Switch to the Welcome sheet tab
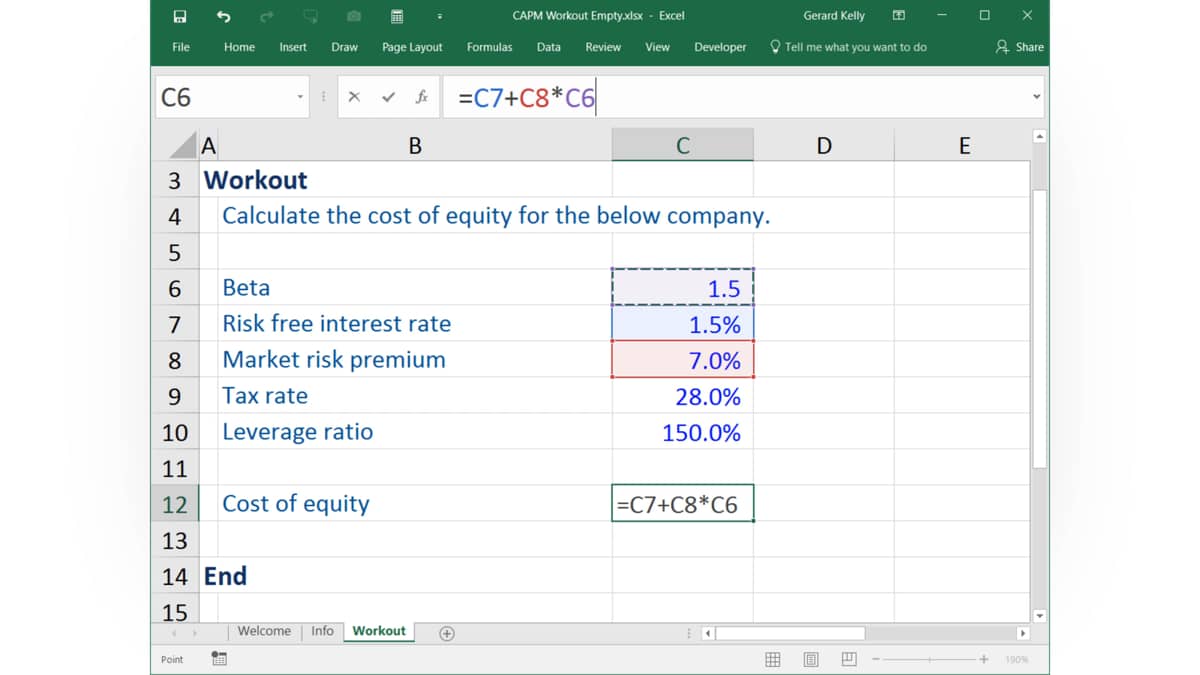Screen dimensions: 1200x675 click(x=264, y=631)
